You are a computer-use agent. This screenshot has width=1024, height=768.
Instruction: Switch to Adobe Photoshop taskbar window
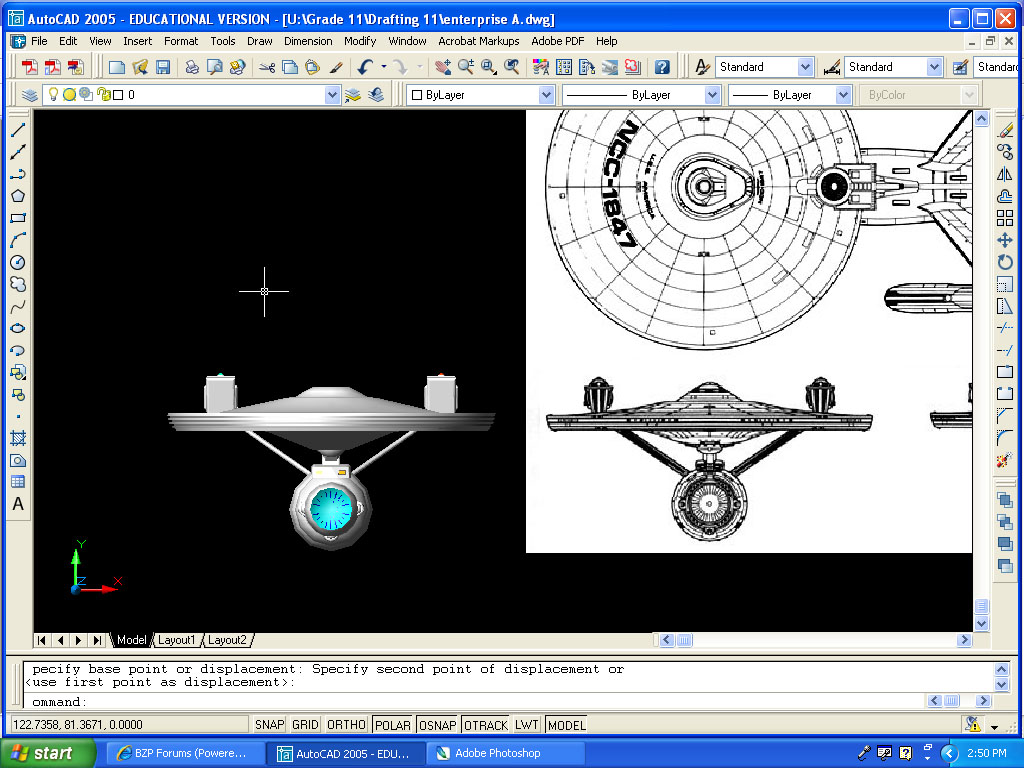point(505,753)
